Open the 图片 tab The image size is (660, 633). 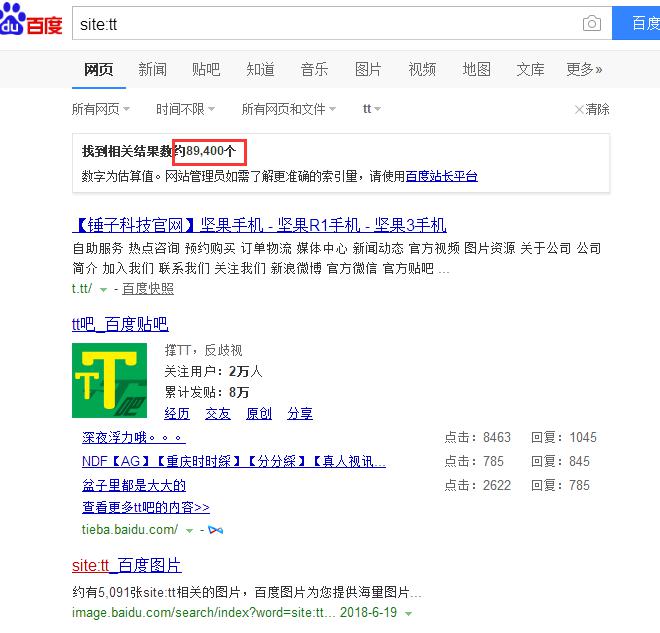pyautogui.click(x=368, y=69)
